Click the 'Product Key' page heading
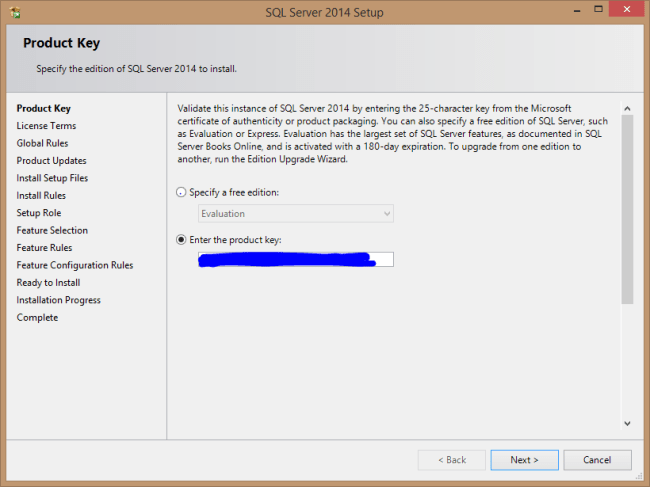 coord(61,43)
